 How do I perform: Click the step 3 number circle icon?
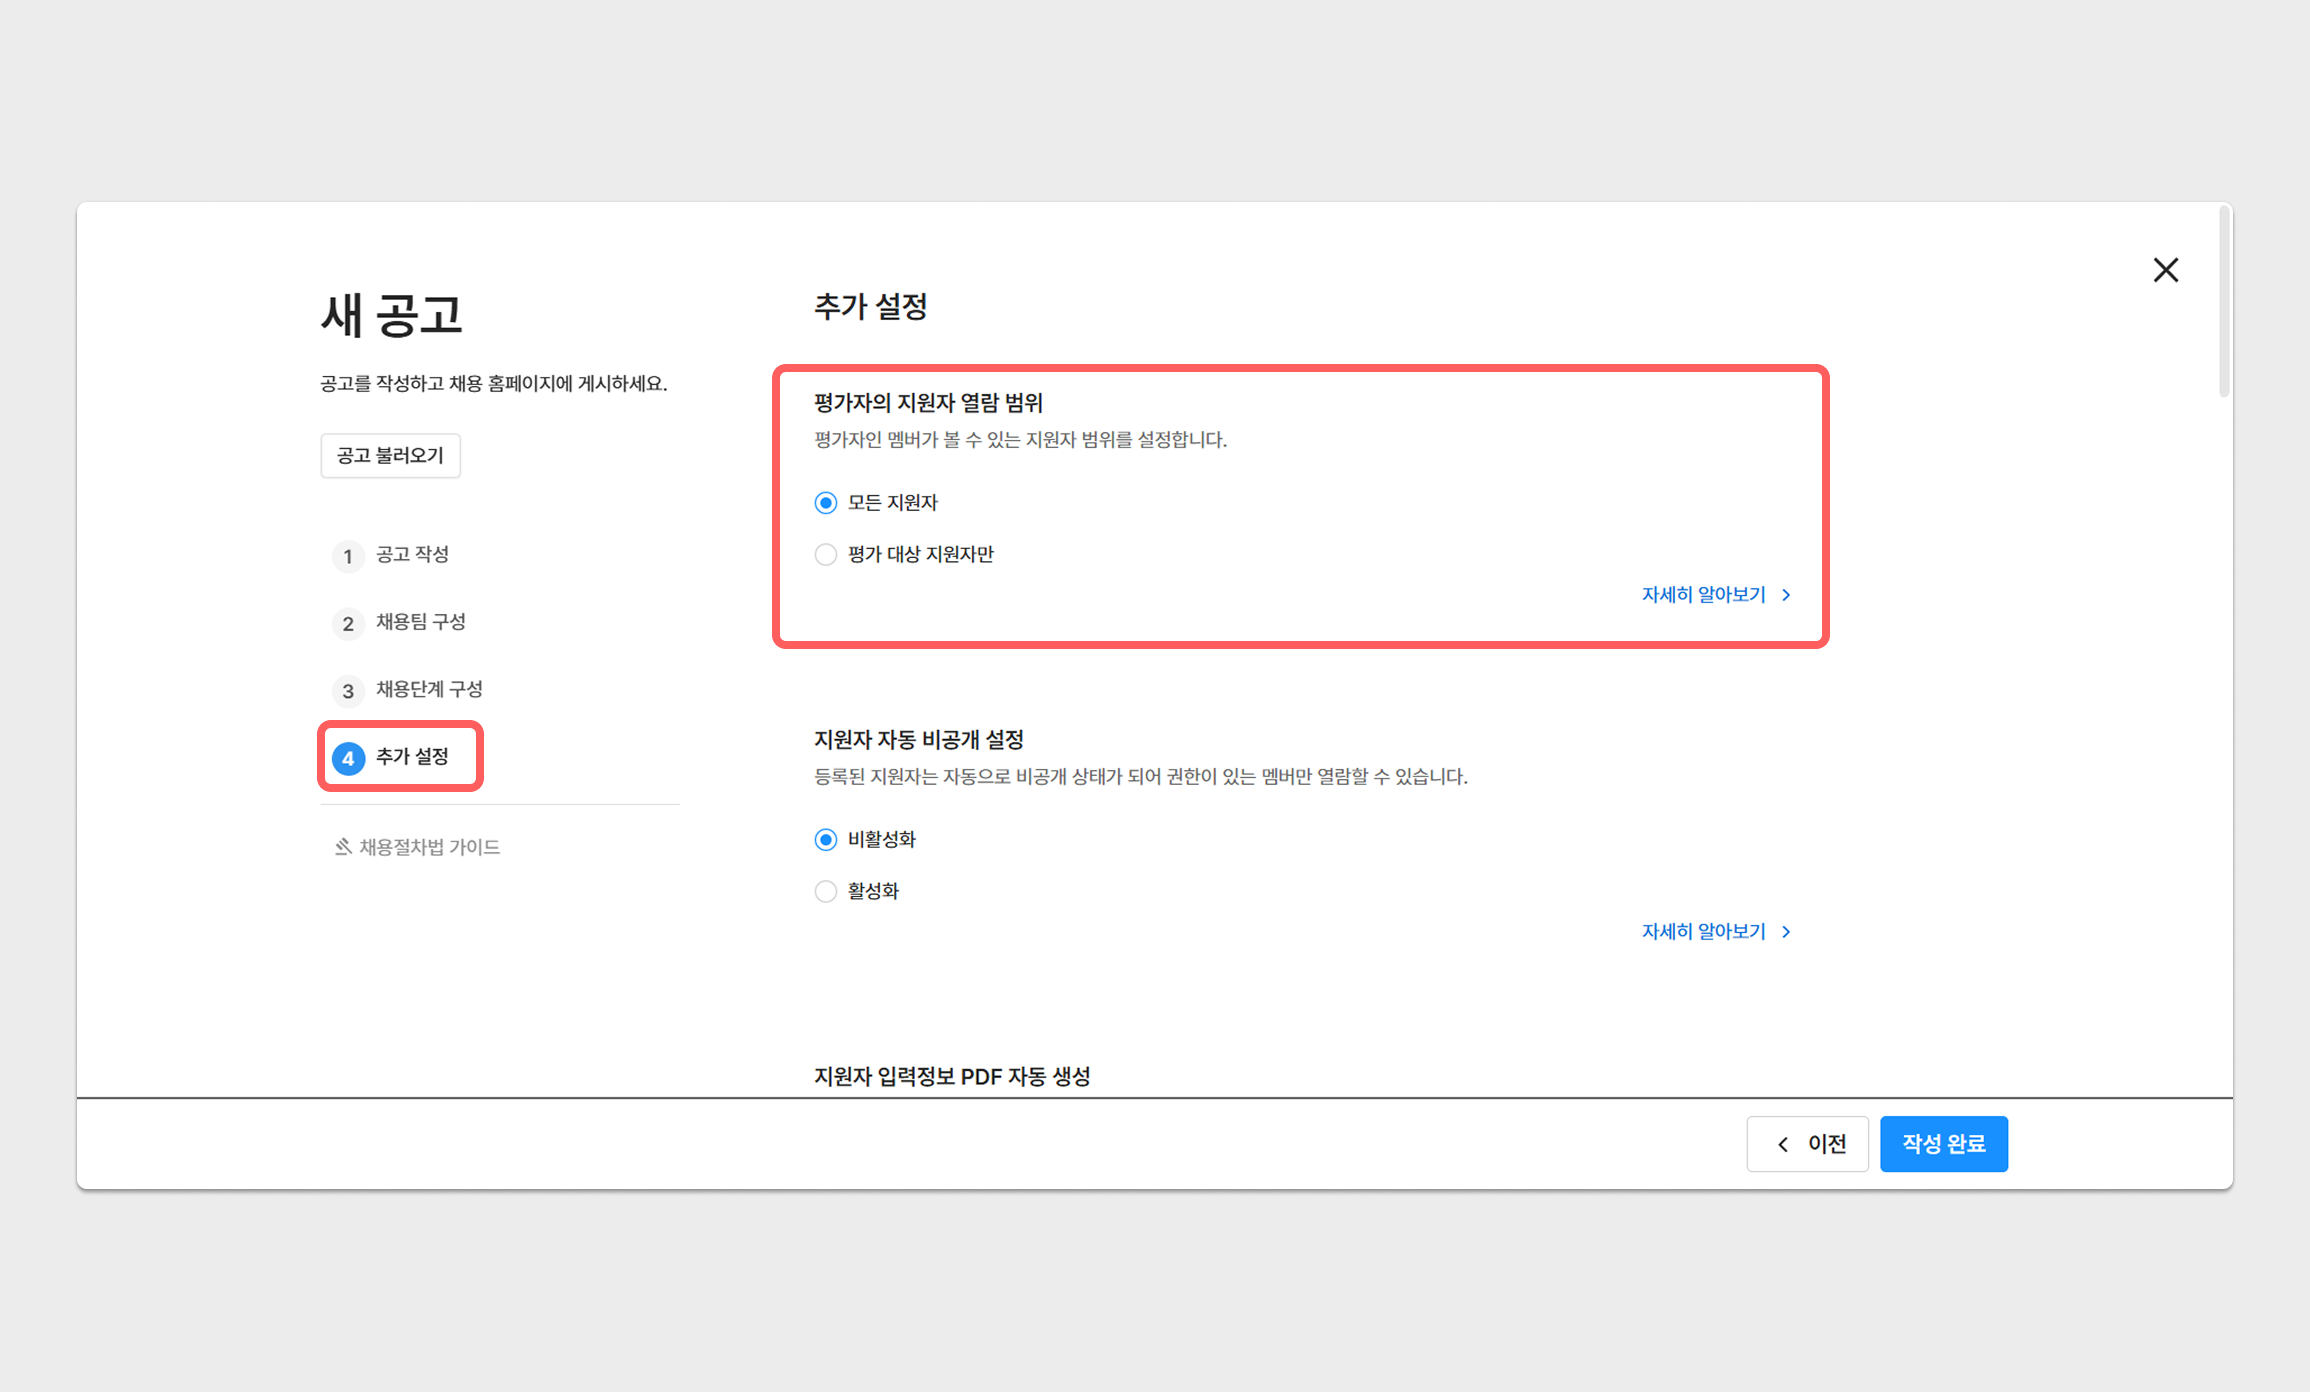(x=347, y=690)
